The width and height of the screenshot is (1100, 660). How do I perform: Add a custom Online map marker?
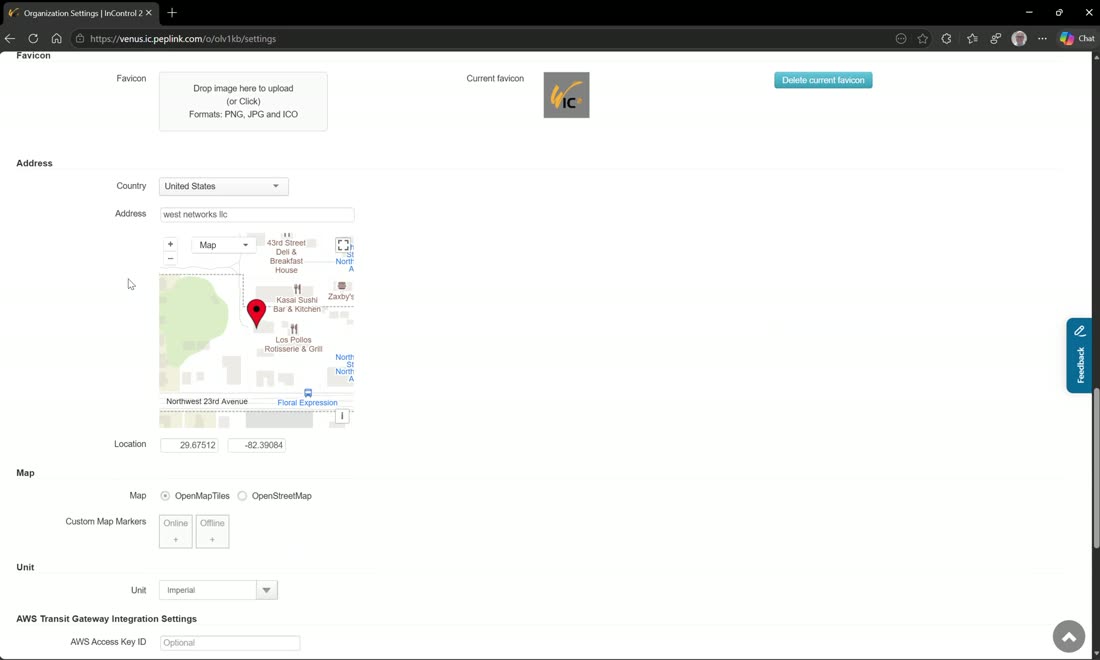pyautogui.click(x=175, y=532)
